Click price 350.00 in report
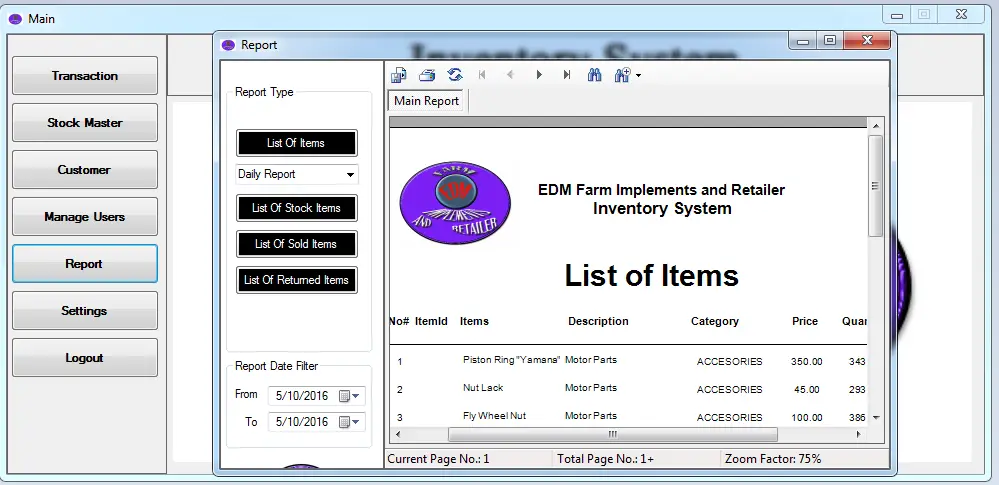This screenshot has height=485, width=999. click(x=807, y=361)
